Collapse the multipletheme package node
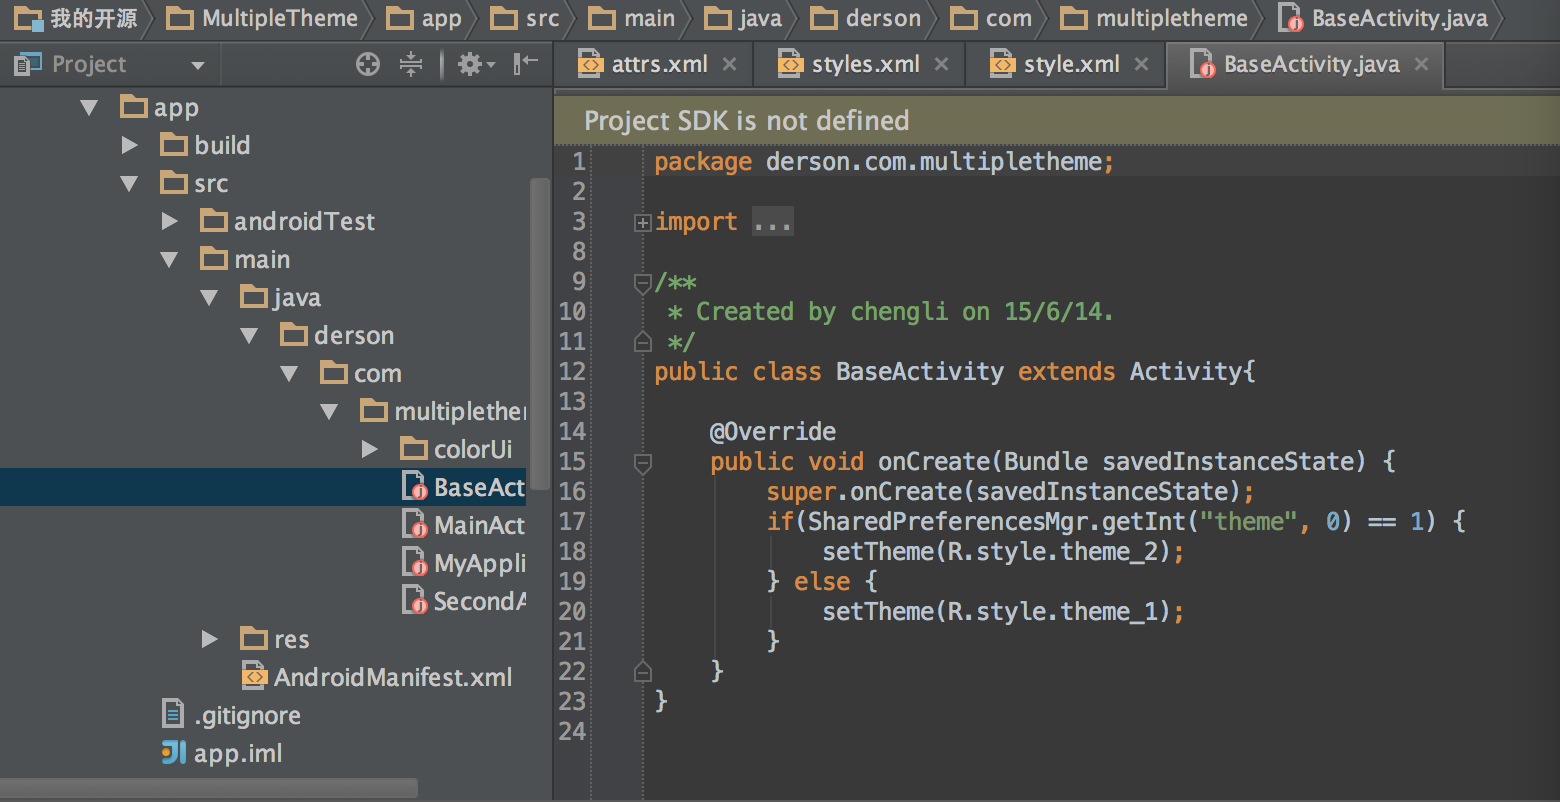Image resolution: width=1560 pixels, height=802 pixels. [x=330, y=411]
